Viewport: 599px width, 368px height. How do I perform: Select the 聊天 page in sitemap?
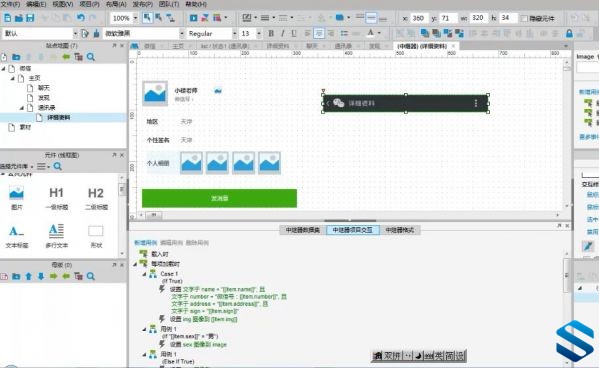pos(44,88)
